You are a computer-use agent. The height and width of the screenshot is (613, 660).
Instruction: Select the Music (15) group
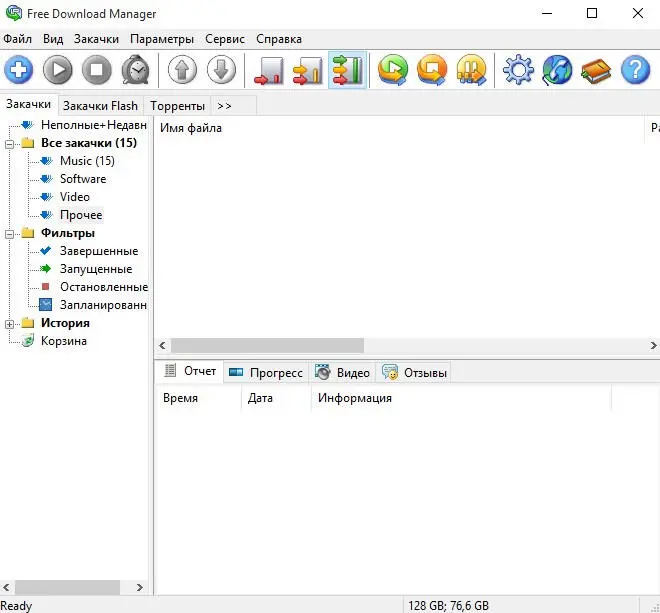pyautogui.click(x=87, y=161)
